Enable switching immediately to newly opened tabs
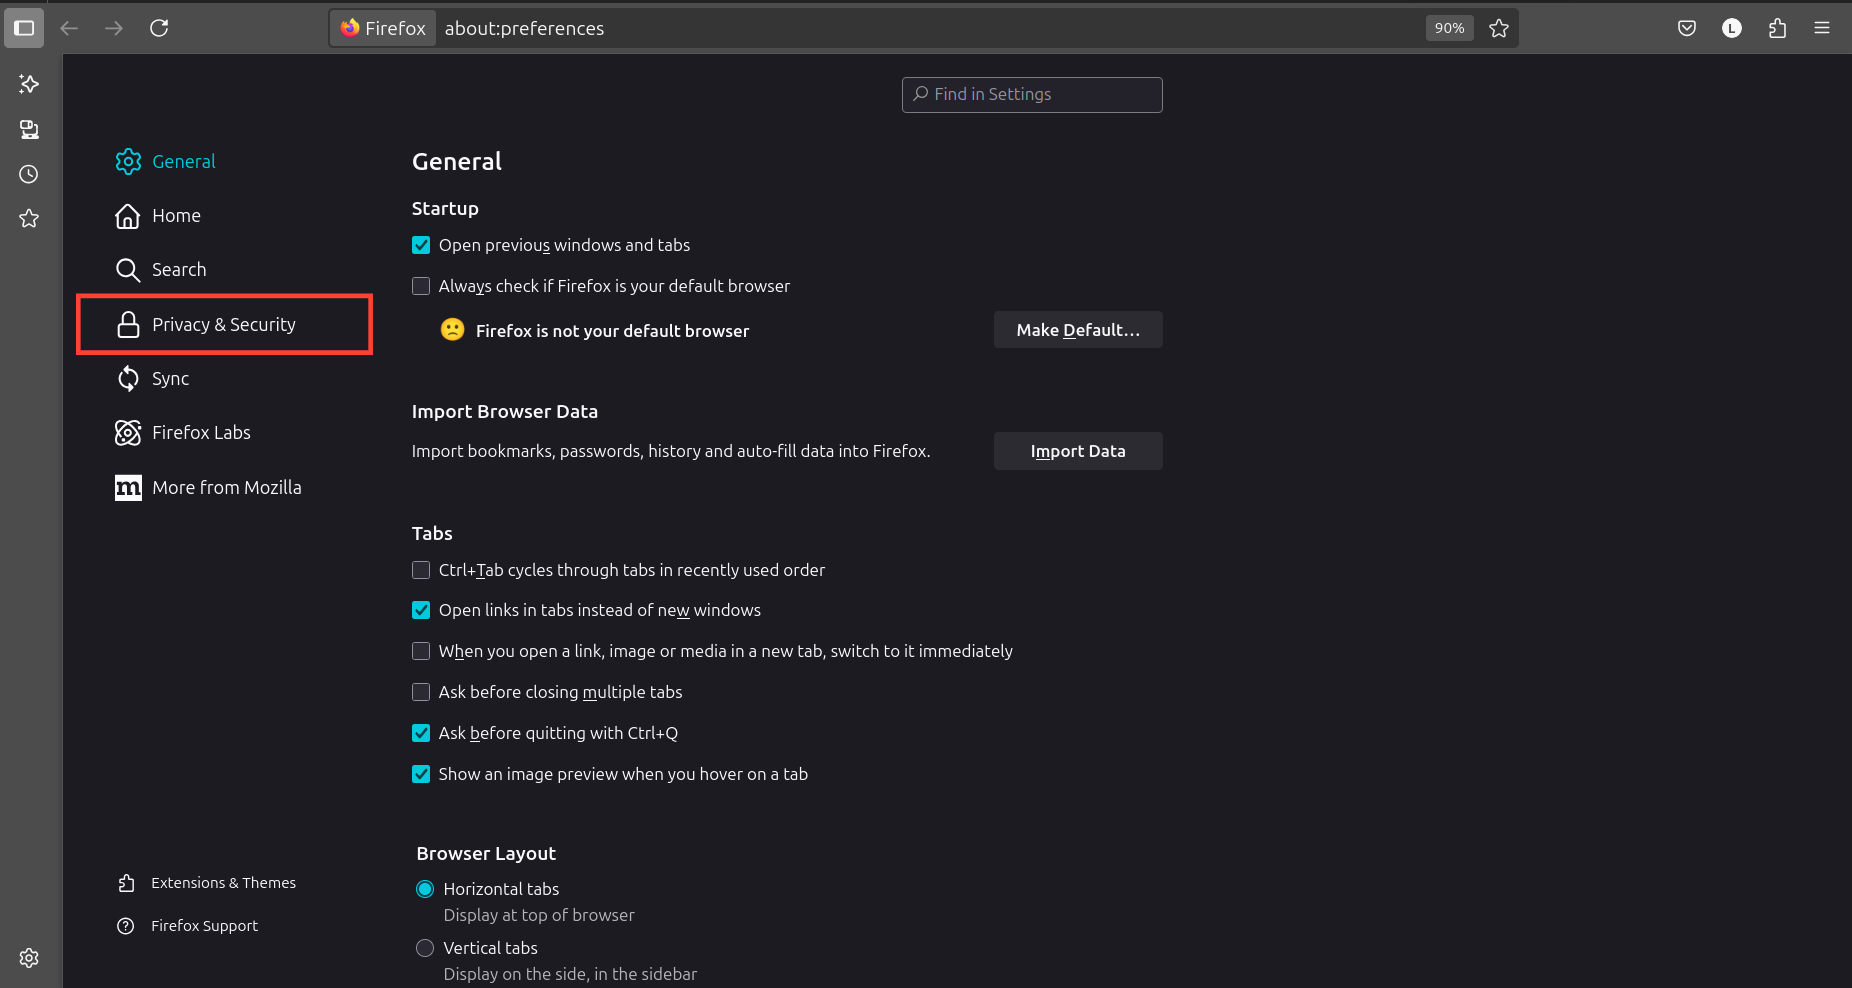The height and width of the screenshot is (988, 1852). [x=421, y=651]
